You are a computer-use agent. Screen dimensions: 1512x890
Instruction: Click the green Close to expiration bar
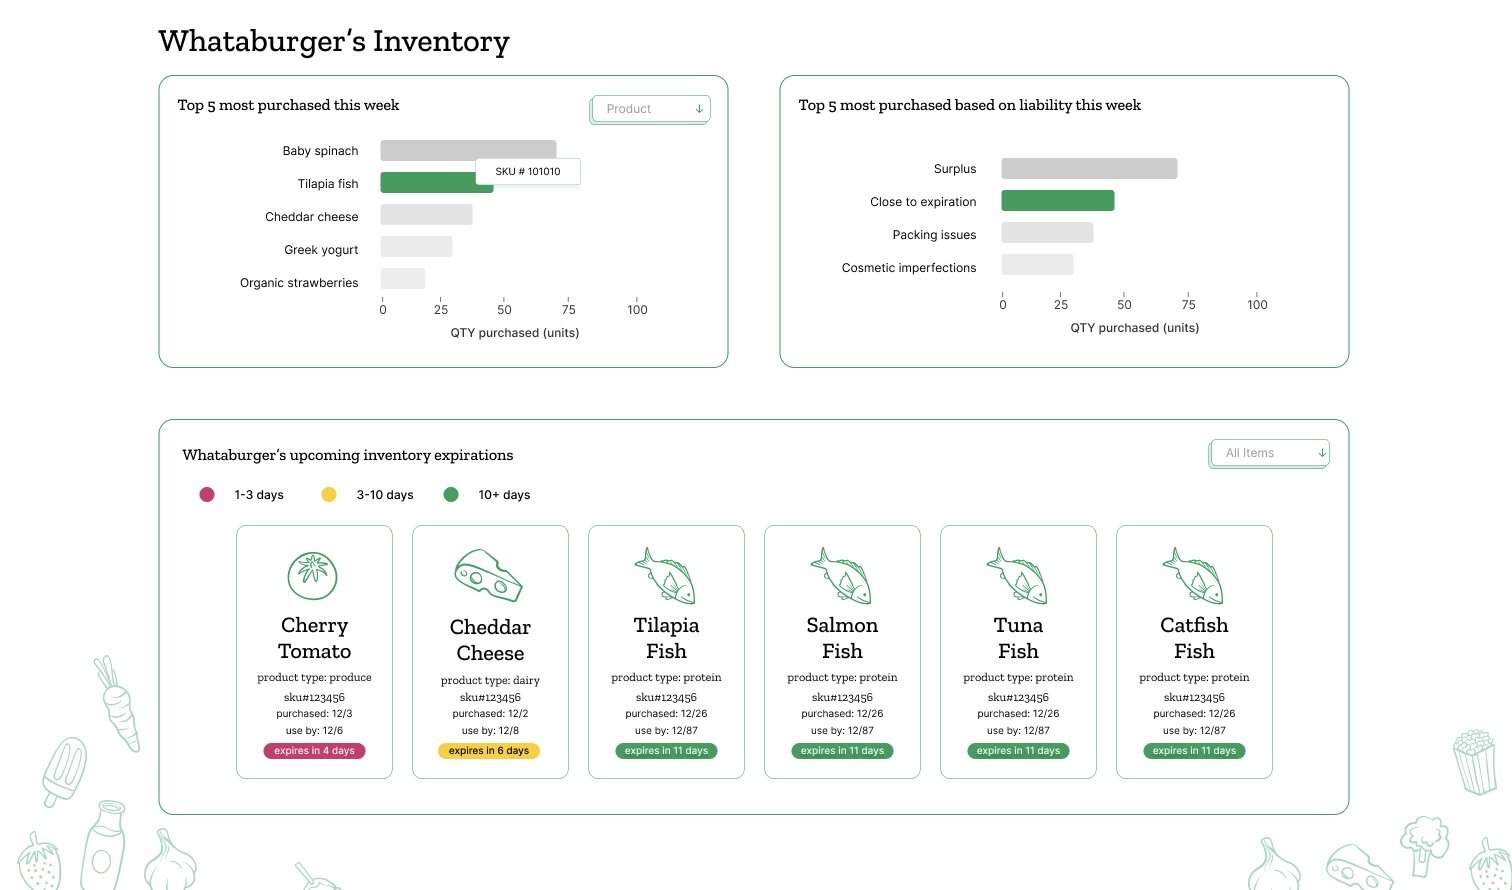click(1058, 201)
